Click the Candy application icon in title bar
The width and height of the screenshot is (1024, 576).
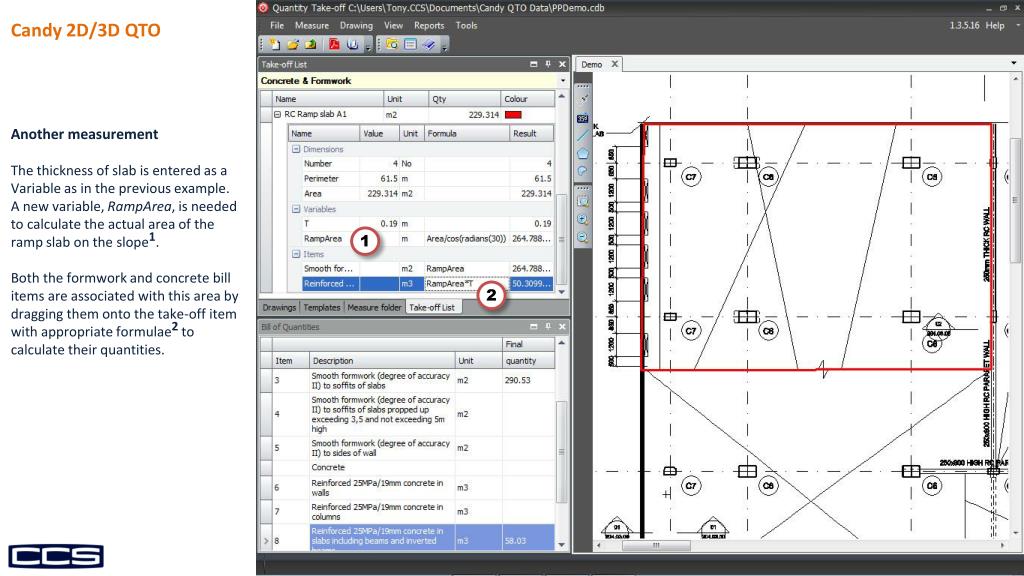[x=263, y=8]
